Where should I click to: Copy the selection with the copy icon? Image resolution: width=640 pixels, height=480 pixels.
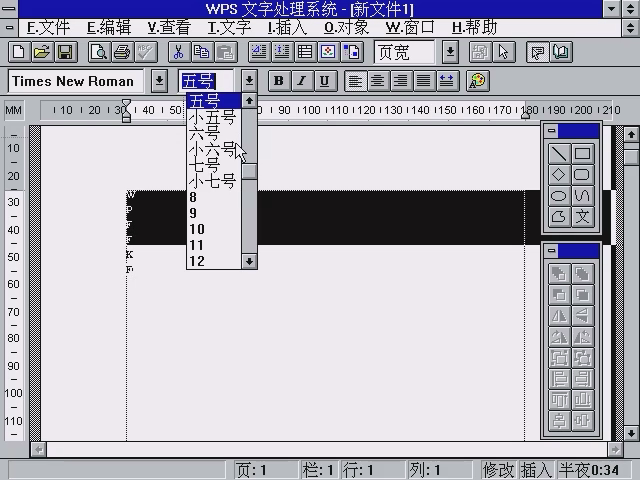202,52
